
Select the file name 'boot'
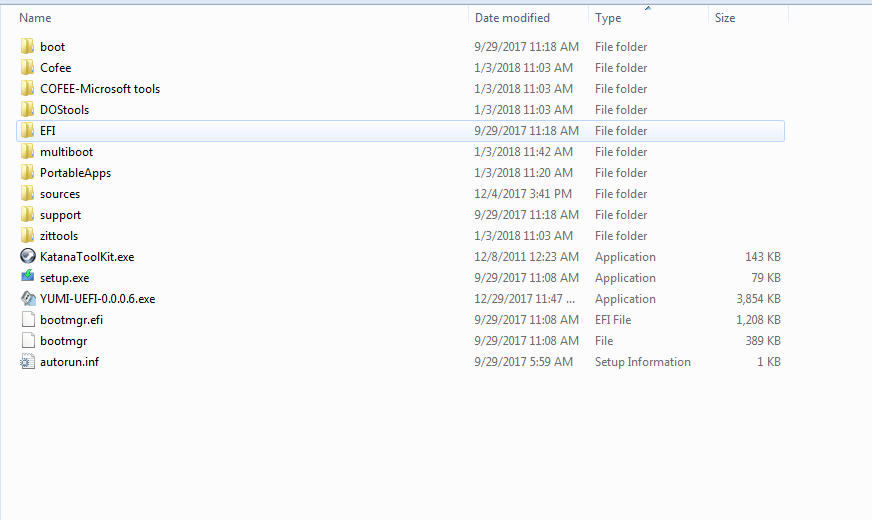tap(52, 47)
